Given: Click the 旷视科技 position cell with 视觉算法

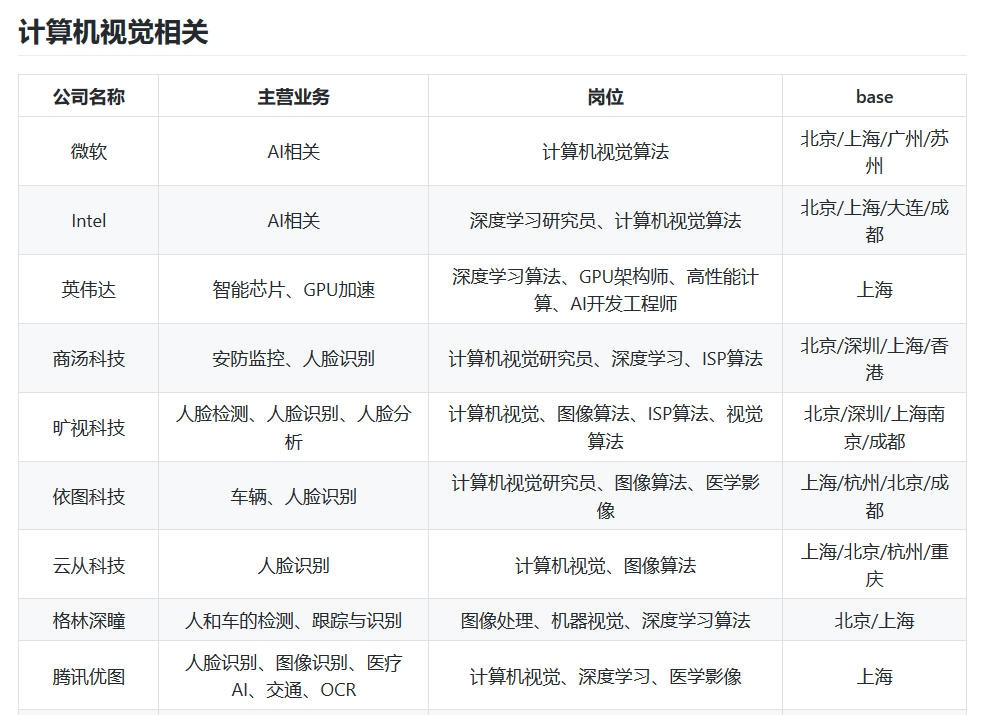Looking at the screenshot, I should 606,428.
